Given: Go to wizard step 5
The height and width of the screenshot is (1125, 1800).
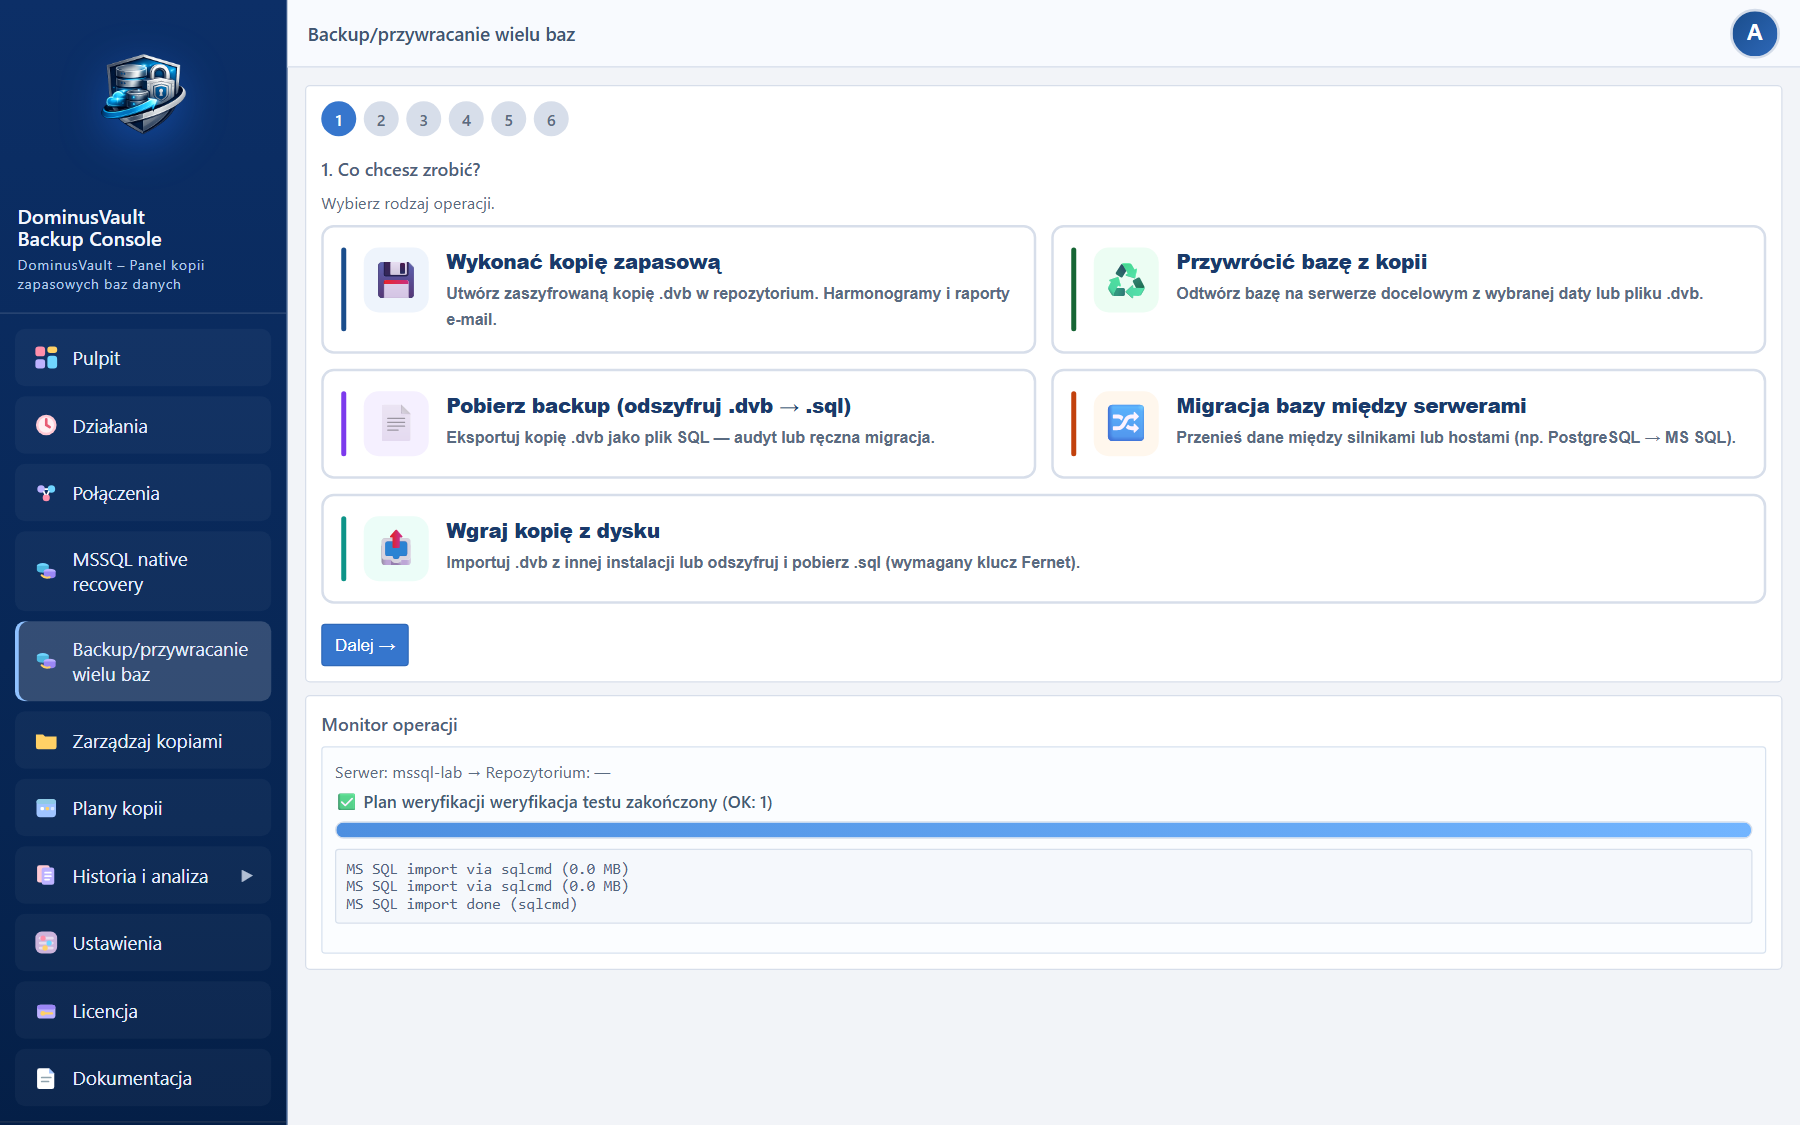Looking at the screenshot, I should (509, 120).
